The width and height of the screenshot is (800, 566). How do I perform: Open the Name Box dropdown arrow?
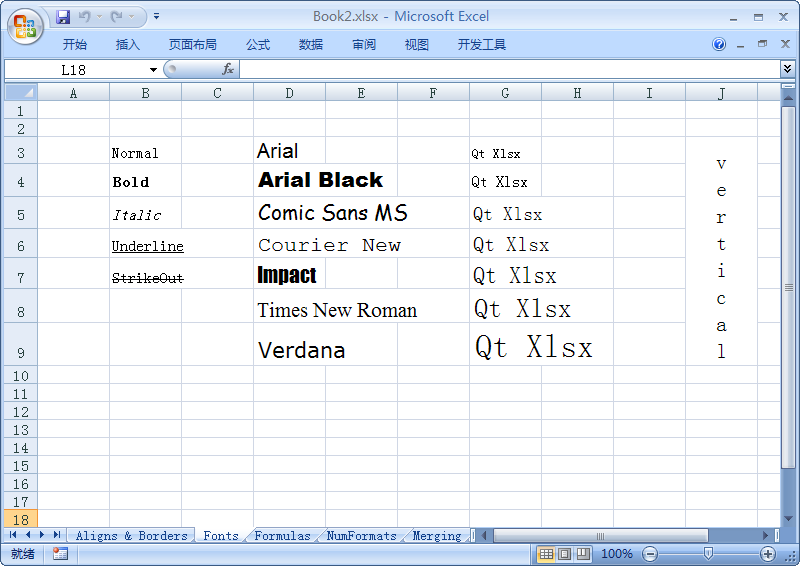pos(153,69)
